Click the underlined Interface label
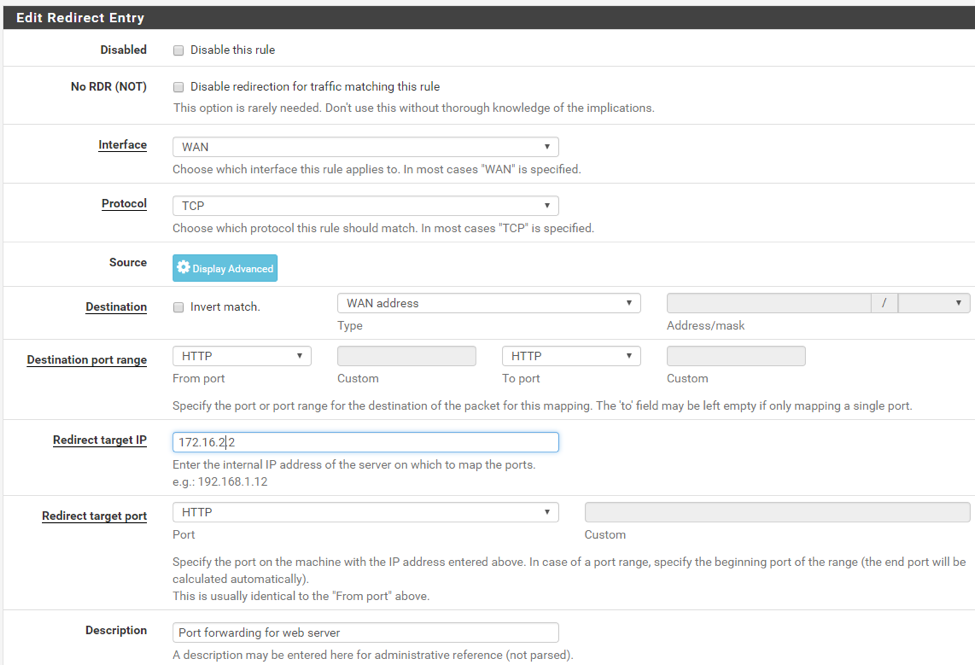The image size is (975, 665). coord(122,144)
